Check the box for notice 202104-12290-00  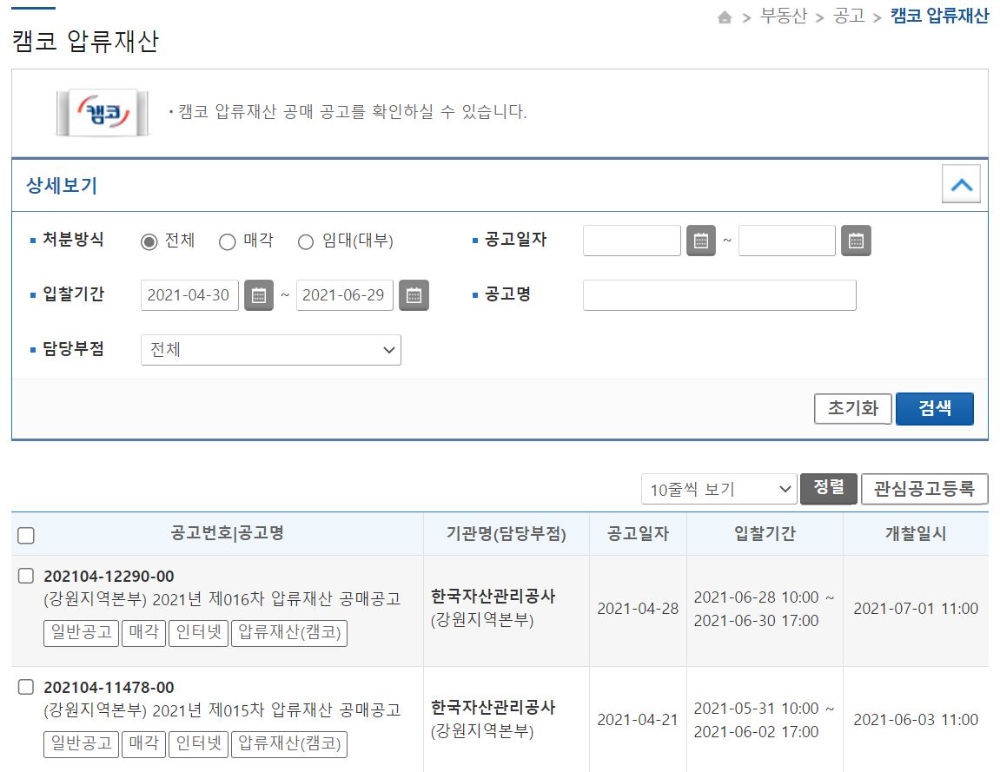pos(28,578)
